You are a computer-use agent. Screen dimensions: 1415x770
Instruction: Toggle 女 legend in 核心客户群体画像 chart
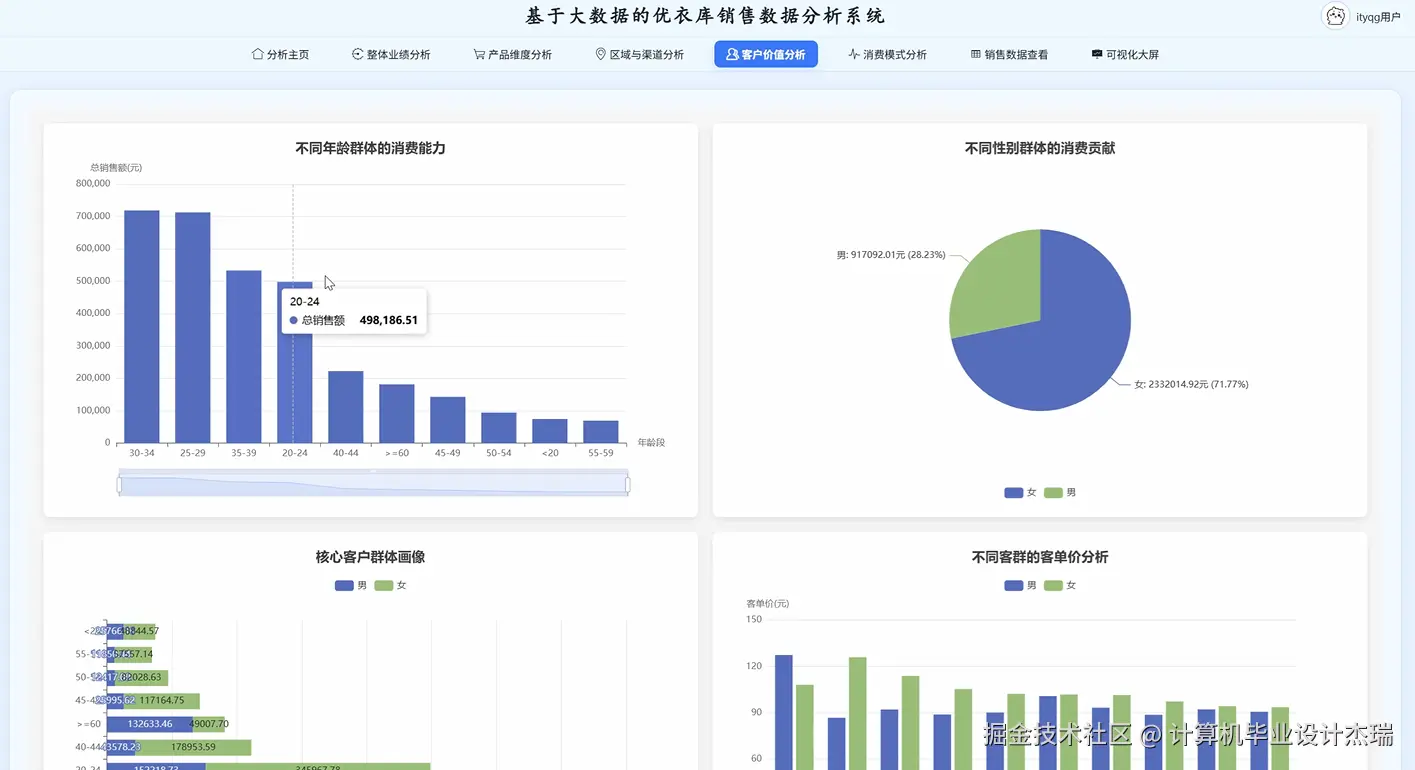(391, 585)
